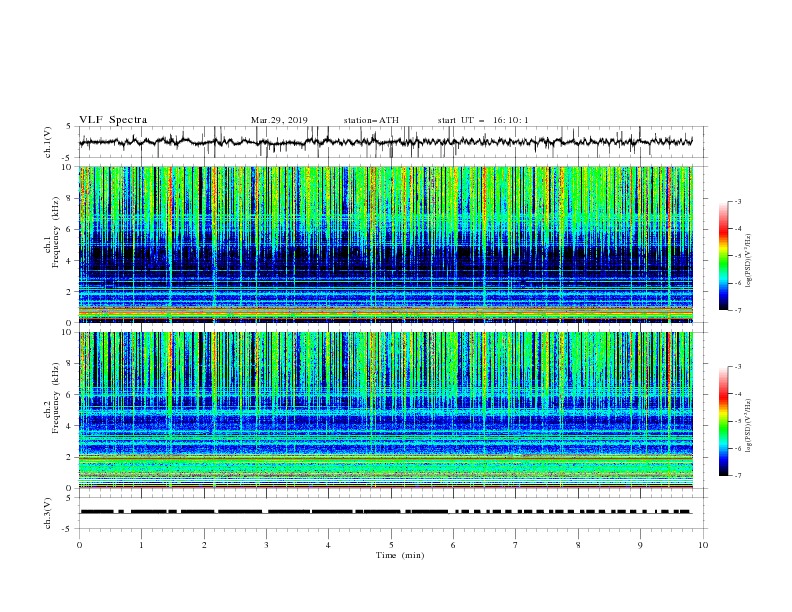Screen dimensions: 792x612
Task: Click the time axis tick label '5'
Action: 391,545
